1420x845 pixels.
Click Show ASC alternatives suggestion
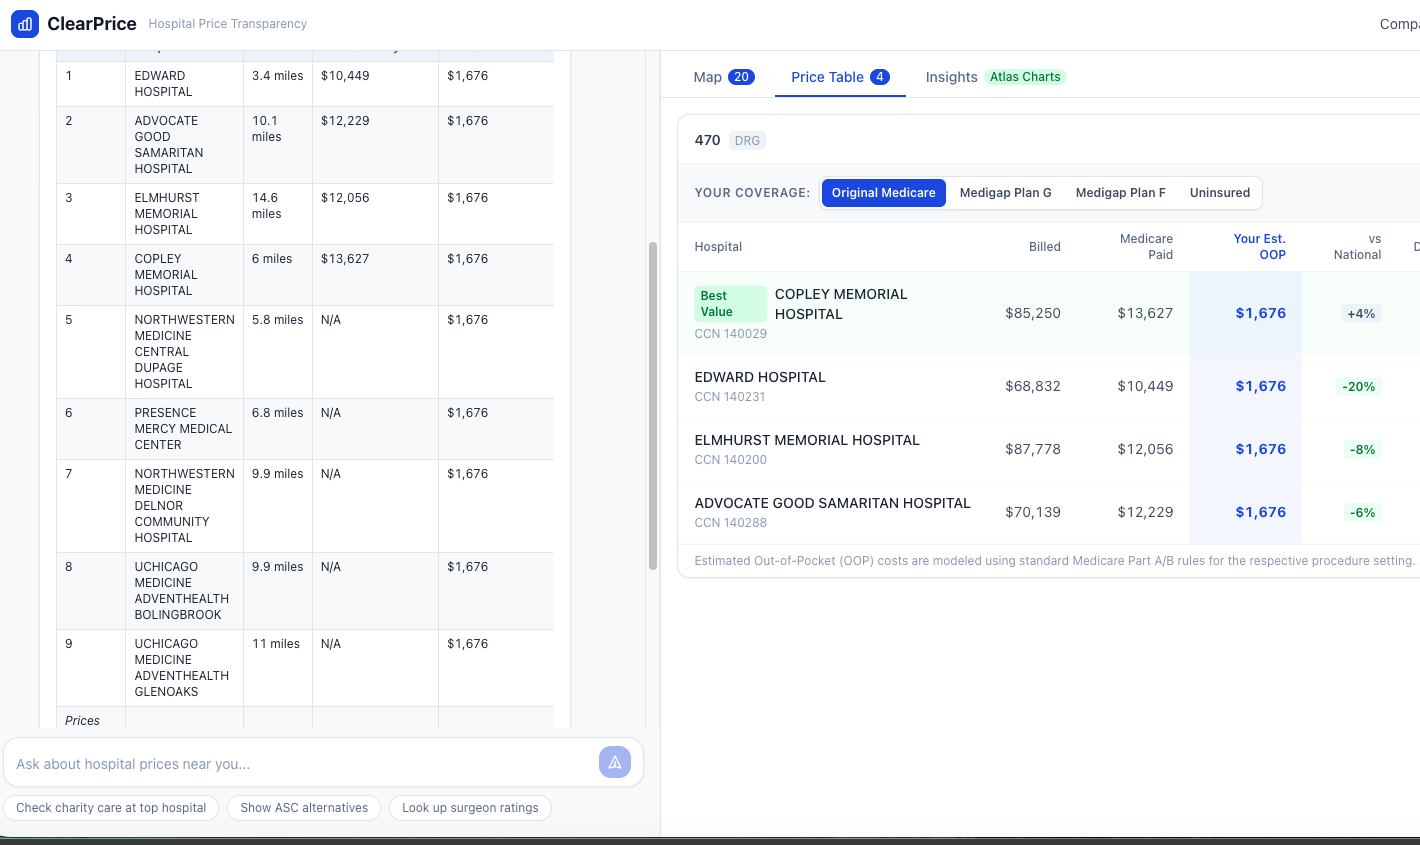(304, 808)
